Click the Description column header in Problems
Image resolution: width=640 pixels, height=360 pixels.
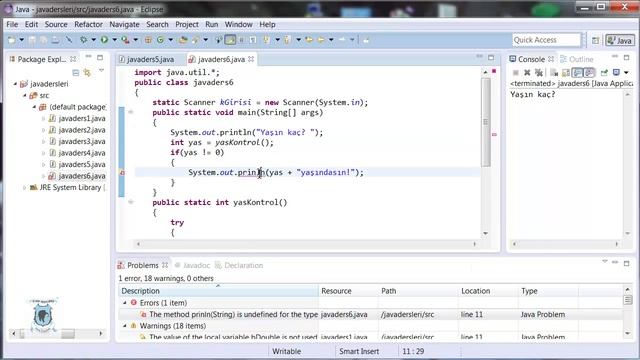(218, 291)
